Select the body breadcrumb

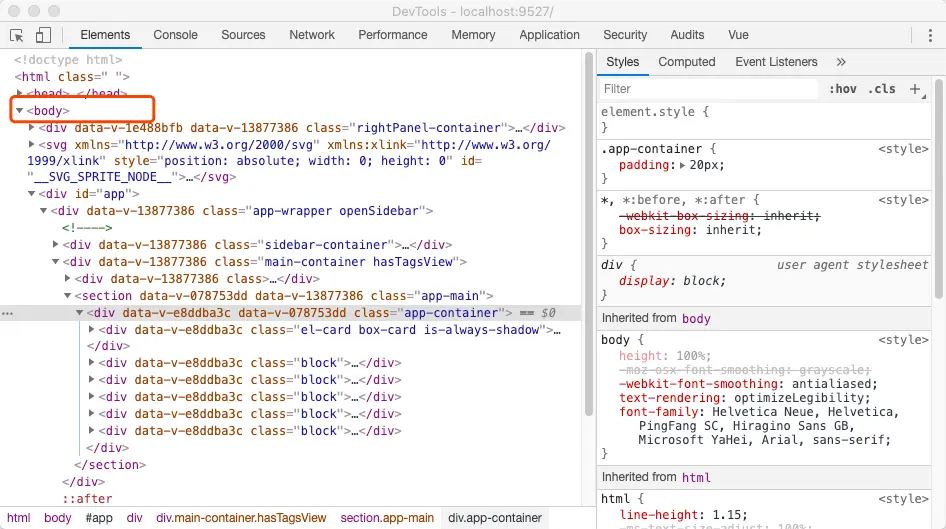57,518
